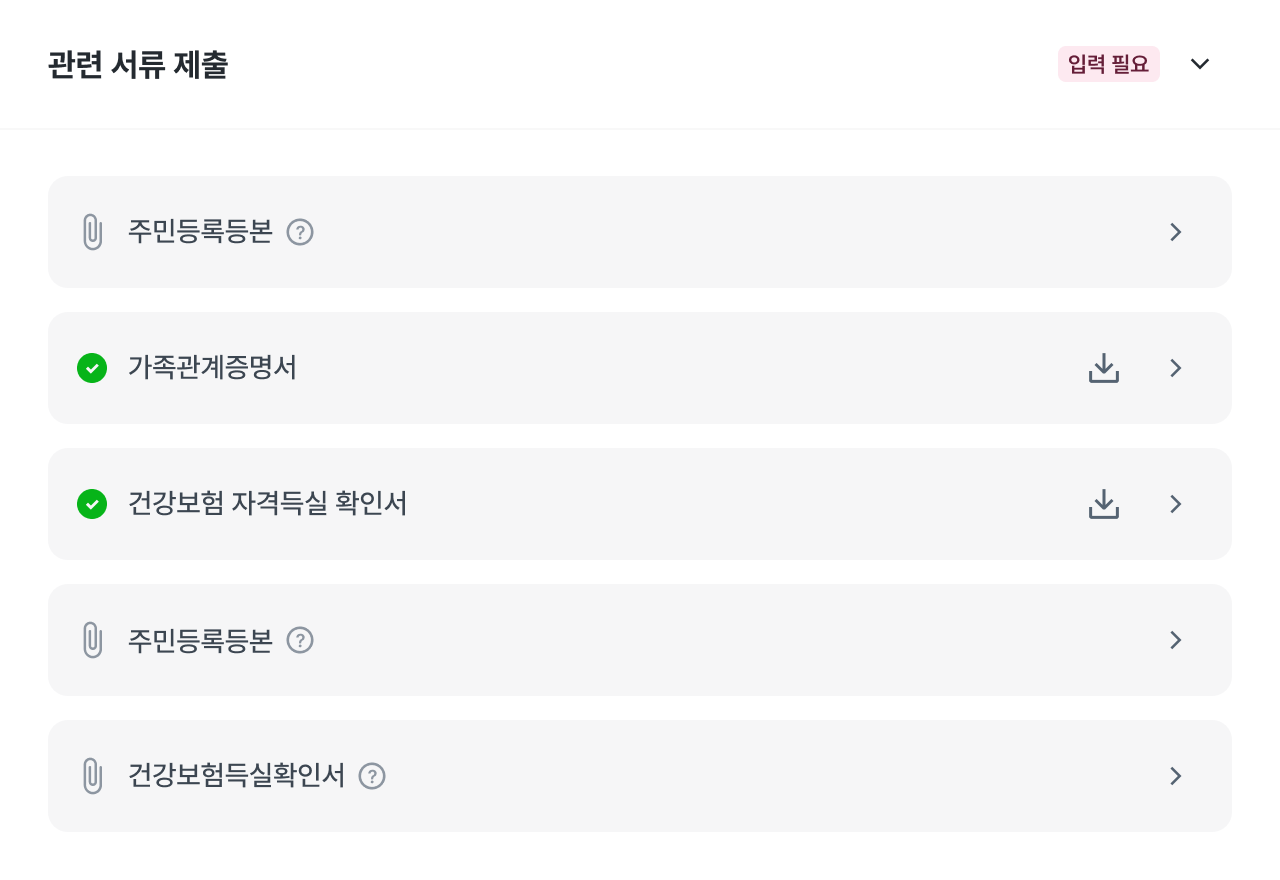Click the help icon on the first 주민등록등본
The image size is (1280, 880).
click(300, 232)
